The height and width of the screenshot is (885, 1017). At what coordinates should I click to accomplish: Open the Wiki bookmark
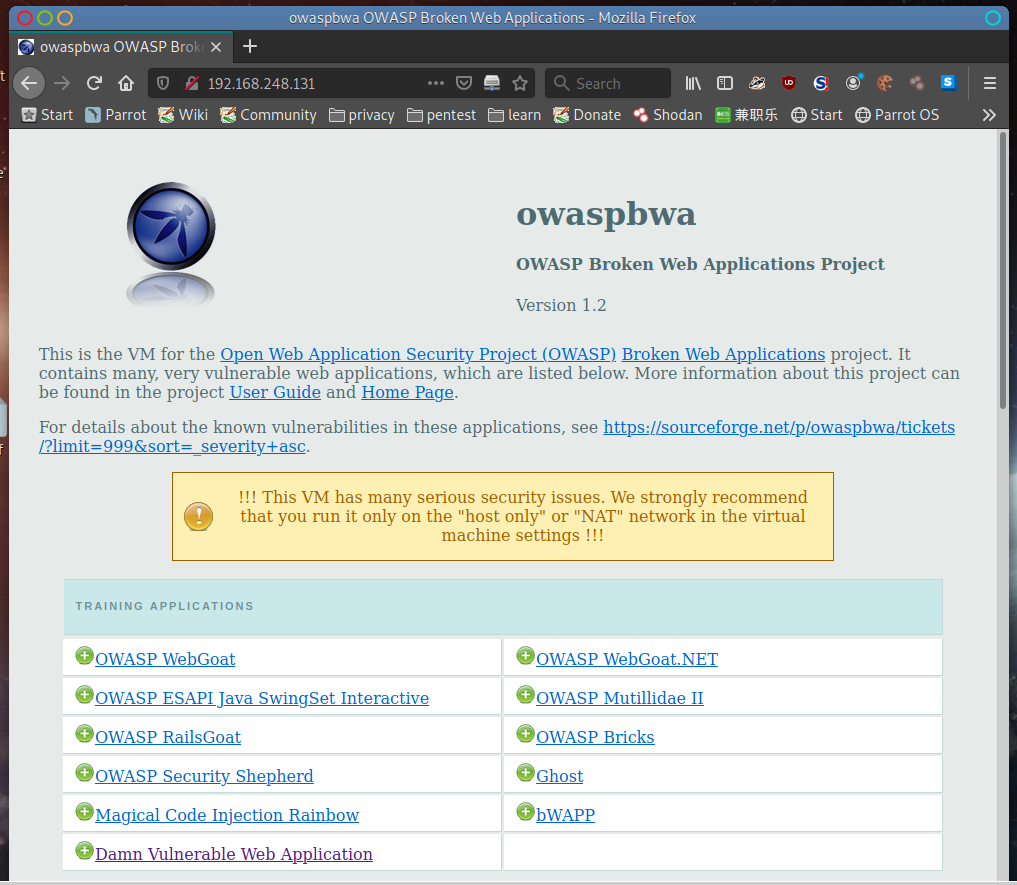[x=184, y=115]
